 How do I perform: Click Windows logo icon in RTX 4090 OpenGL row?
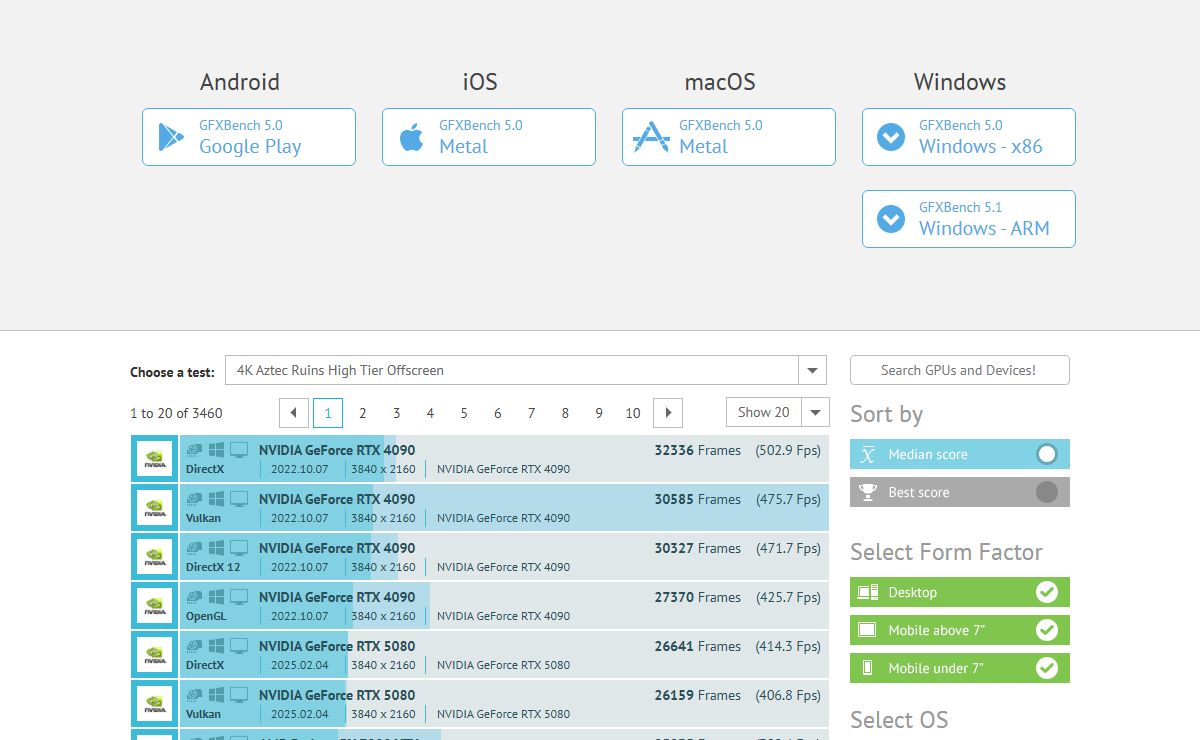pos(216,597)
